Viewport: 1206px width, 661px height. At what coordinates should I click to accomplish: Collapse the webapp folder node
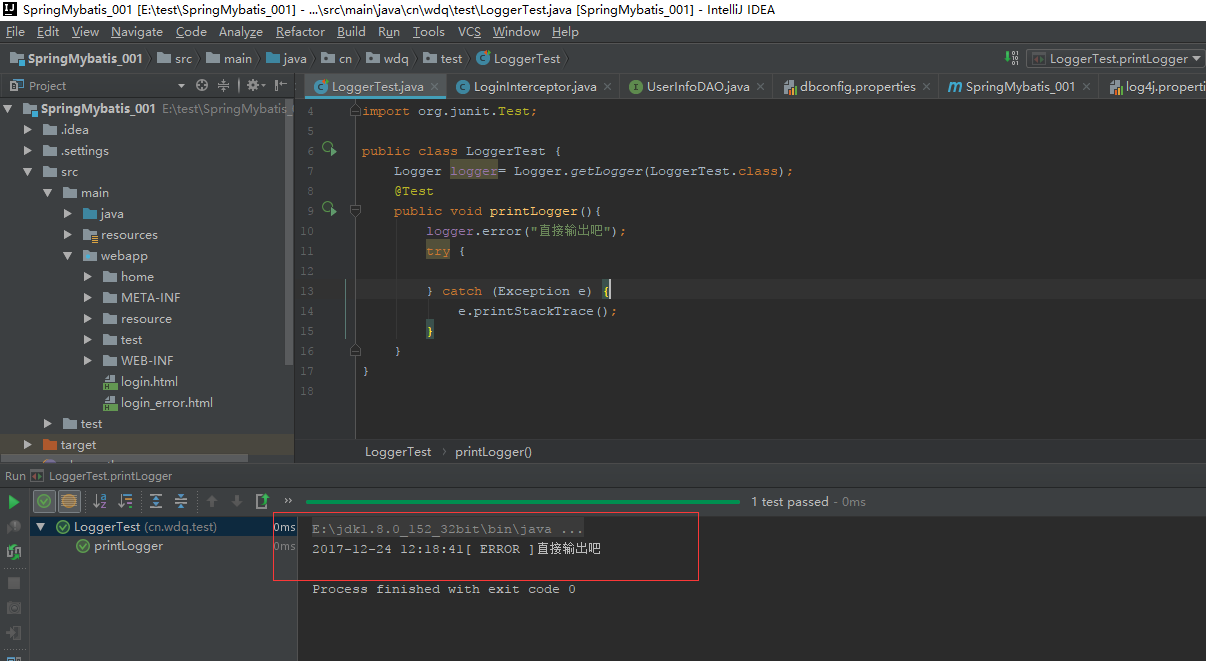[68, 256]
